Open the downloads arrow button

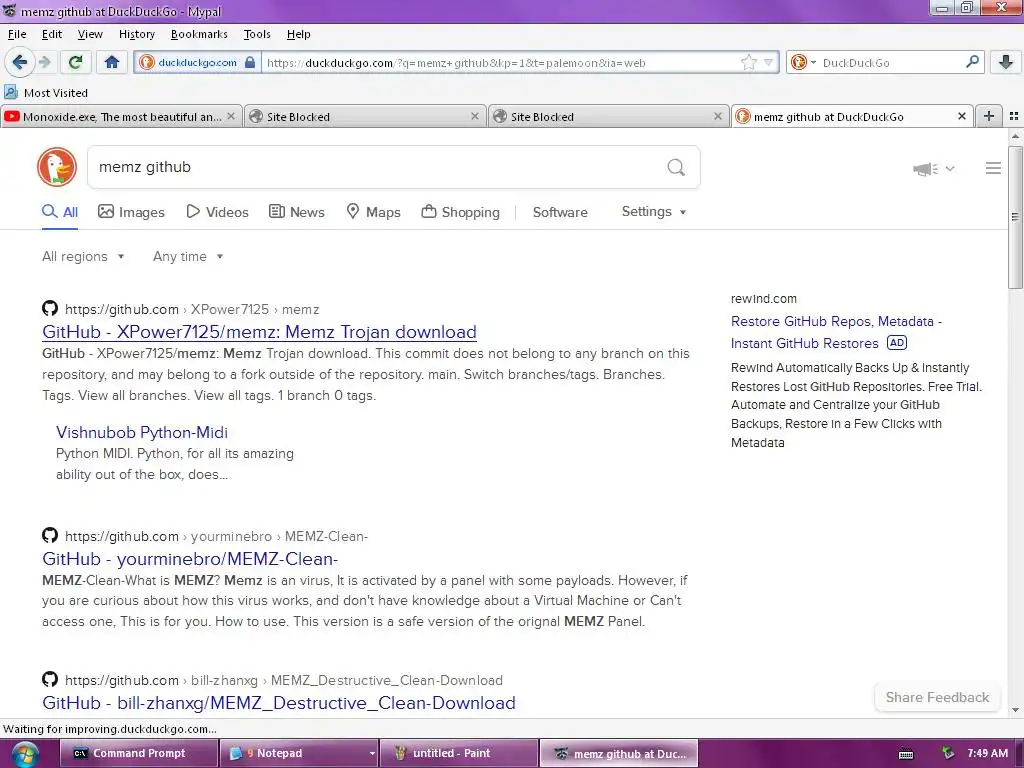[1006, 62]
